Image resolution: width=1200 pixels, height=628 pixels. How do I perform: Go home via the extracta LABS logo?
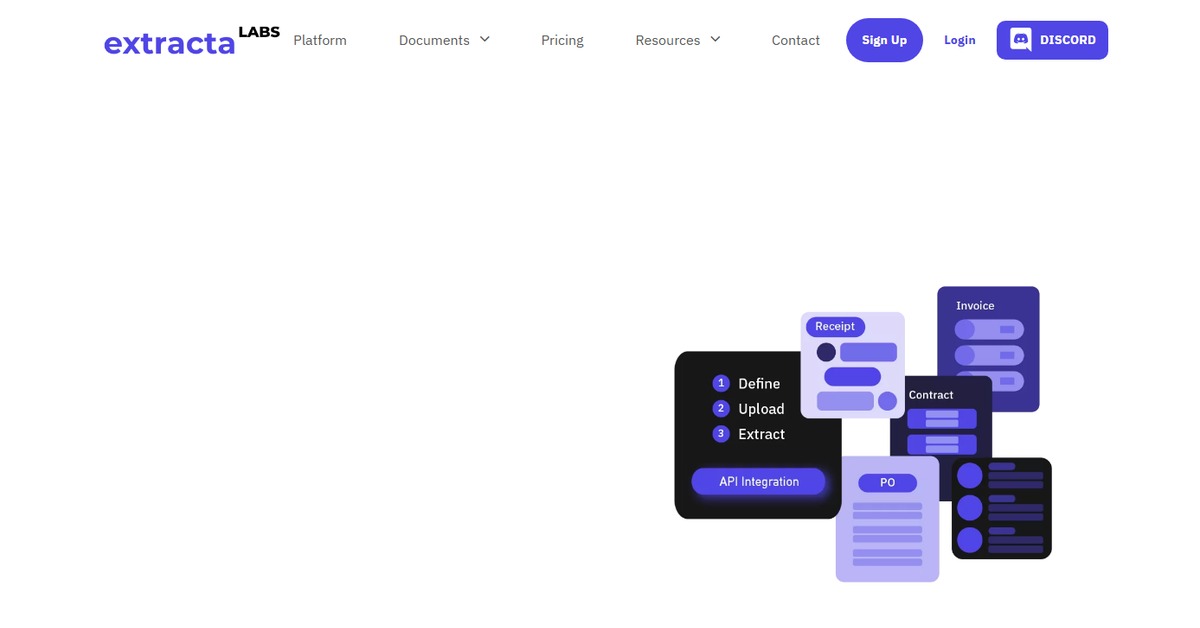(190, 41)
